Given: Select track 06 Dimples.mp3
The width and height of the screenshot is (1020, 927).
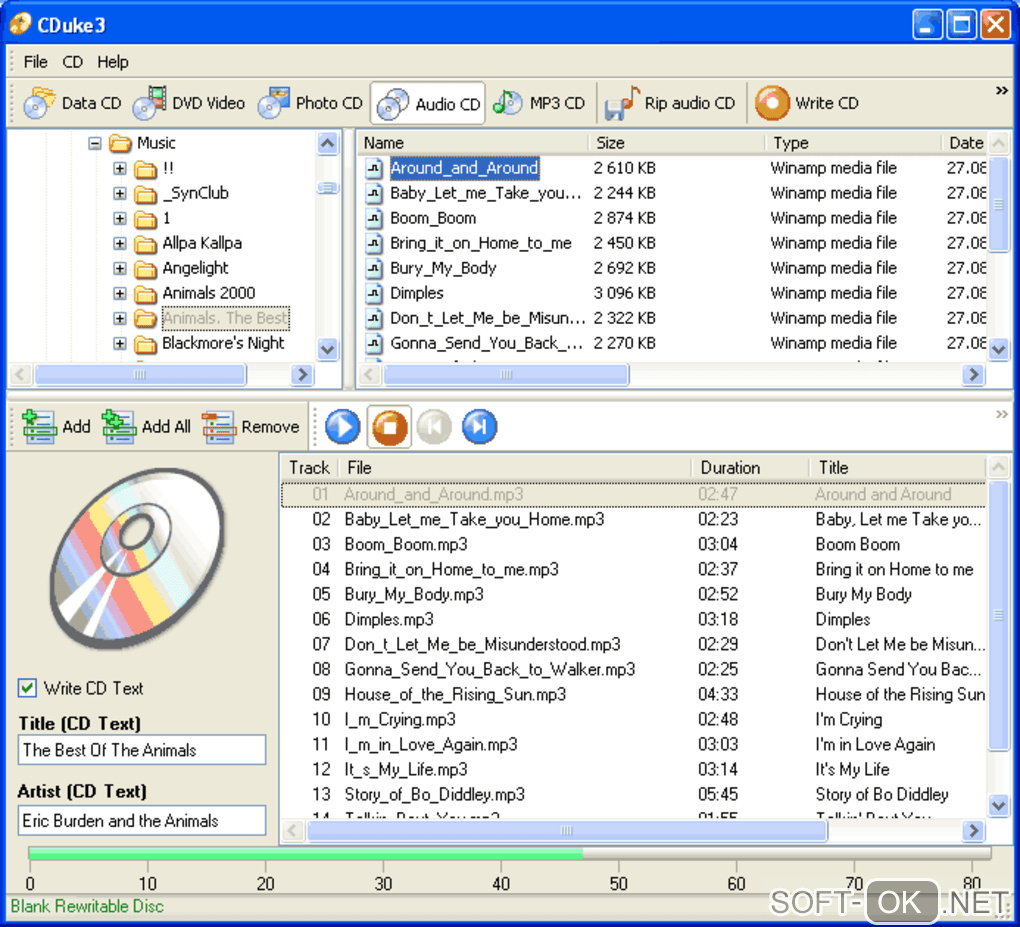Looking at the screenshot, I should click(x=634, y=619).
